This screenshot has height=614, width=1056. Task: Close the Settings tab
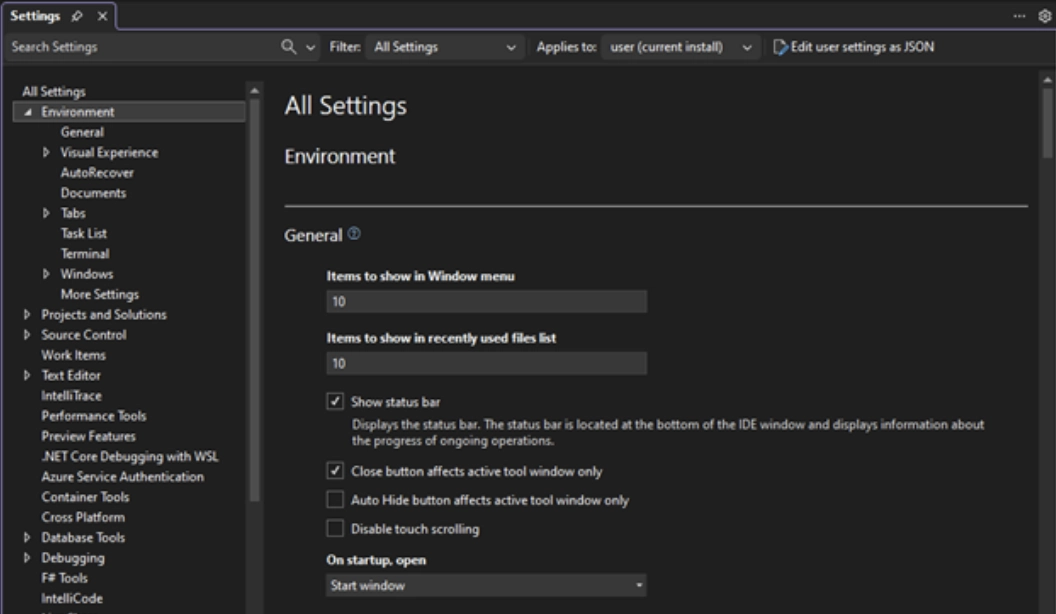[102, 17]
